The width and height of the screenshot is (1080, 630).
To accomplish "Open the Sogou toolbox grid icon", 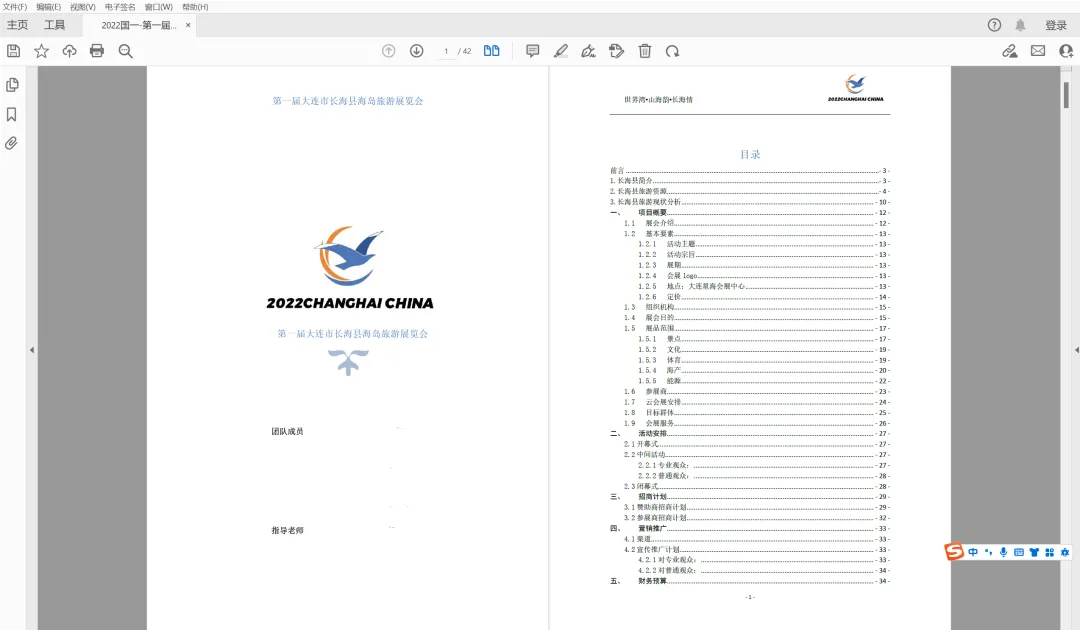I will click(1050, 552).
